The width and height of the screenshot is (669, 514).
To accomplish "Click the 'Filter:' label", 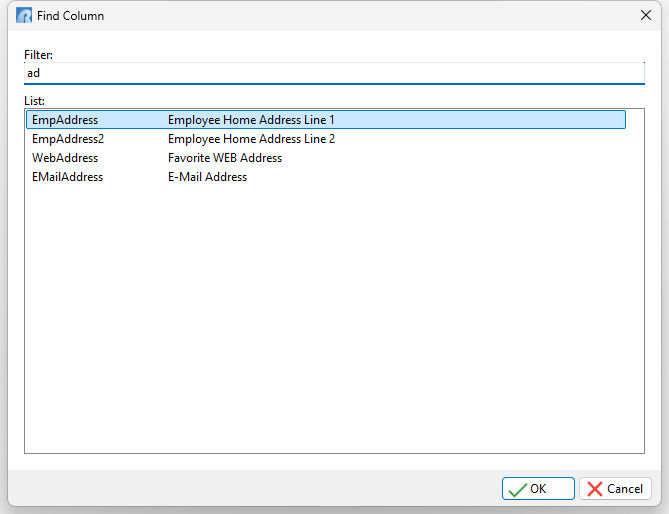I will click(39, 55).
